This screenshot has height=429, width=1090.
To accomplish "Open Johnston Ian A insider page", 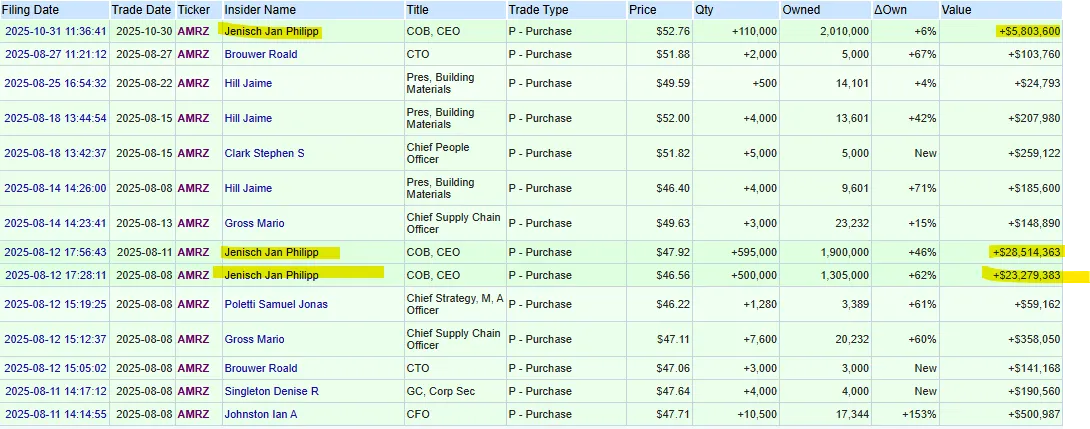I will click(261, 414).
